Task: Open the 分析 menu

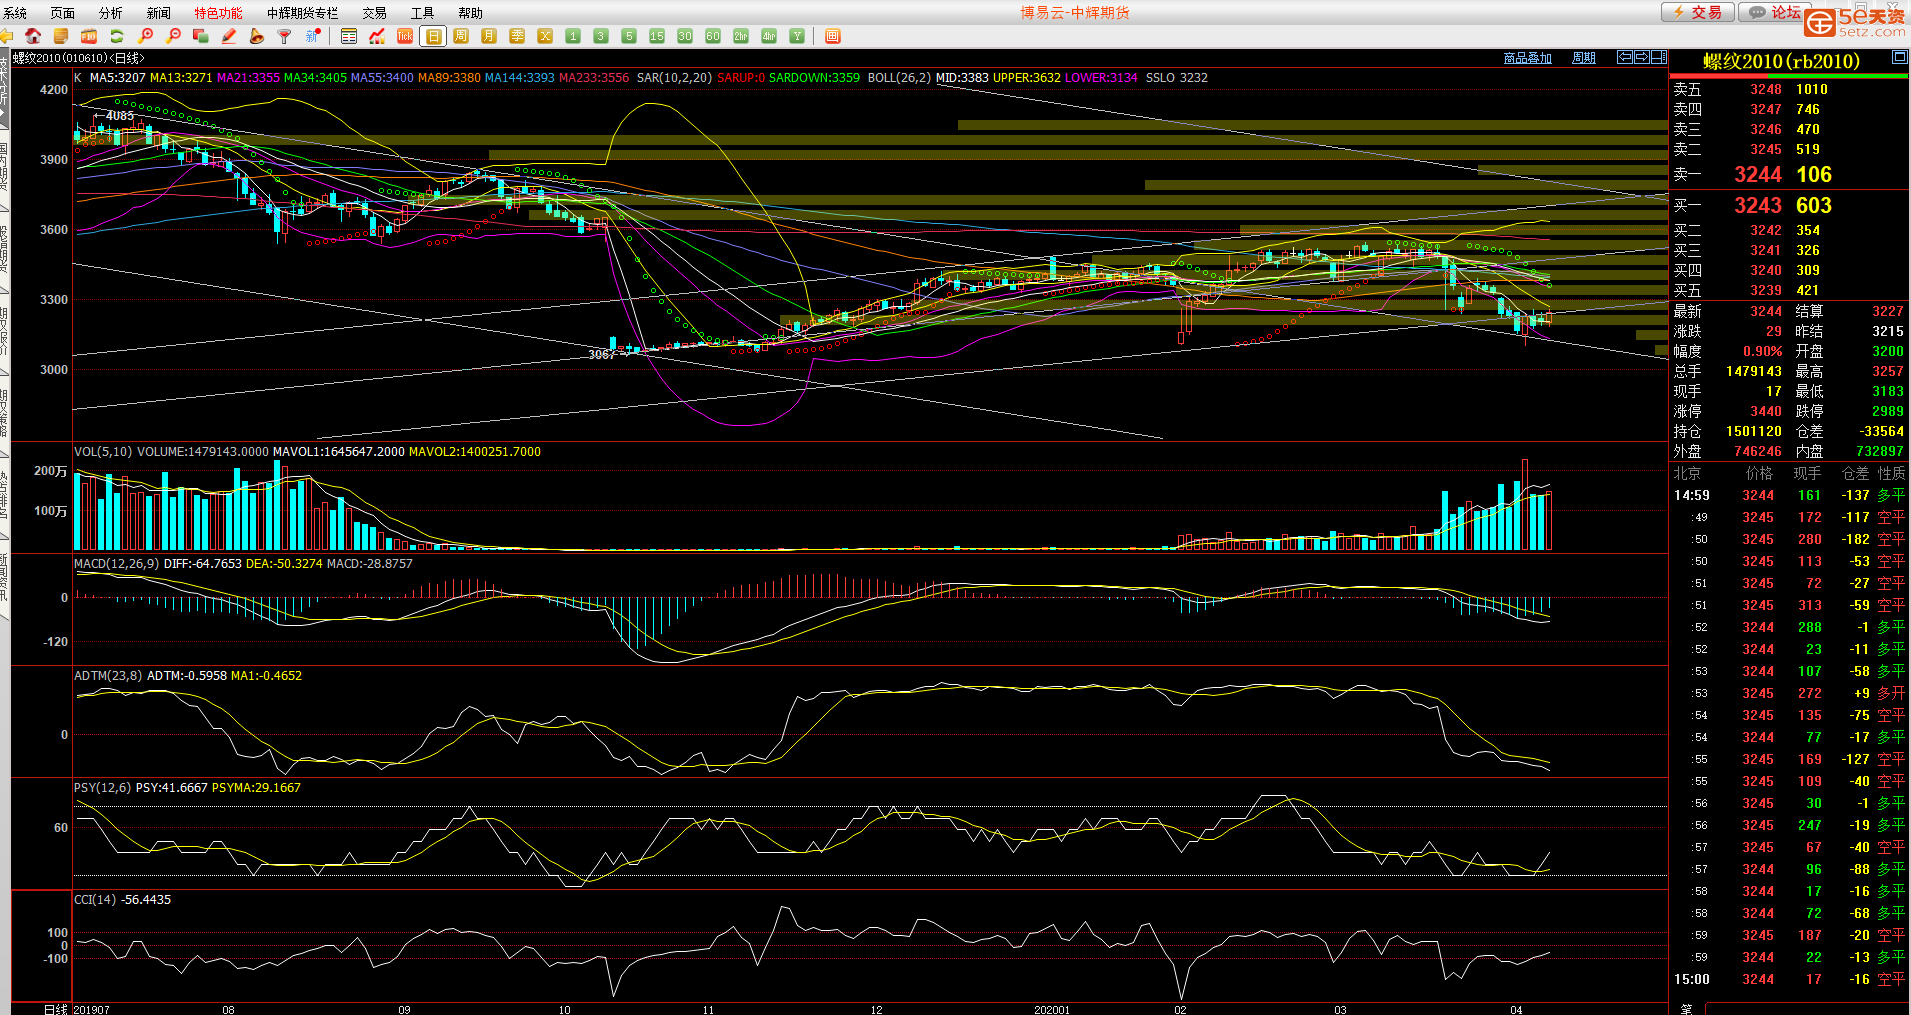Action: point(111,13)
